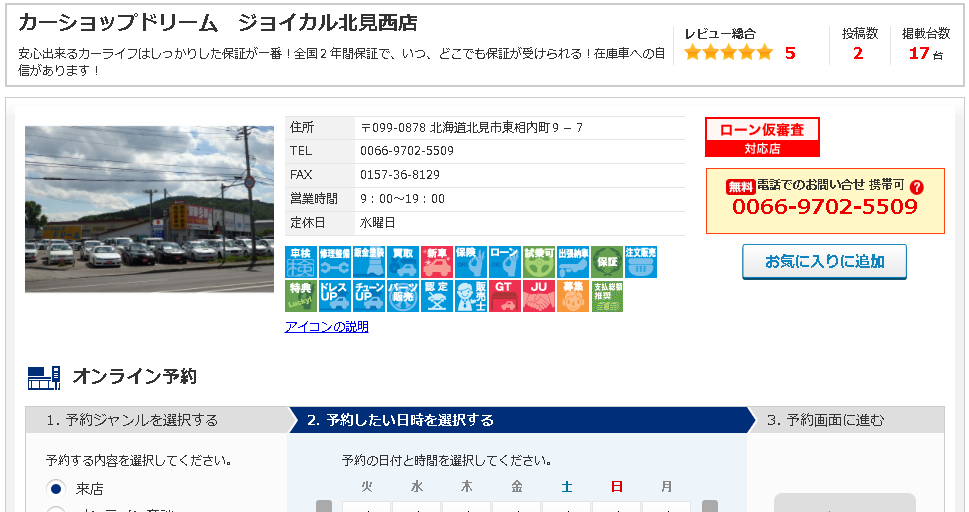Click the チューンUP tune-up icon
Image resolution: width=969 pixels, height=512 pixels.
click(x=369, y=296)
